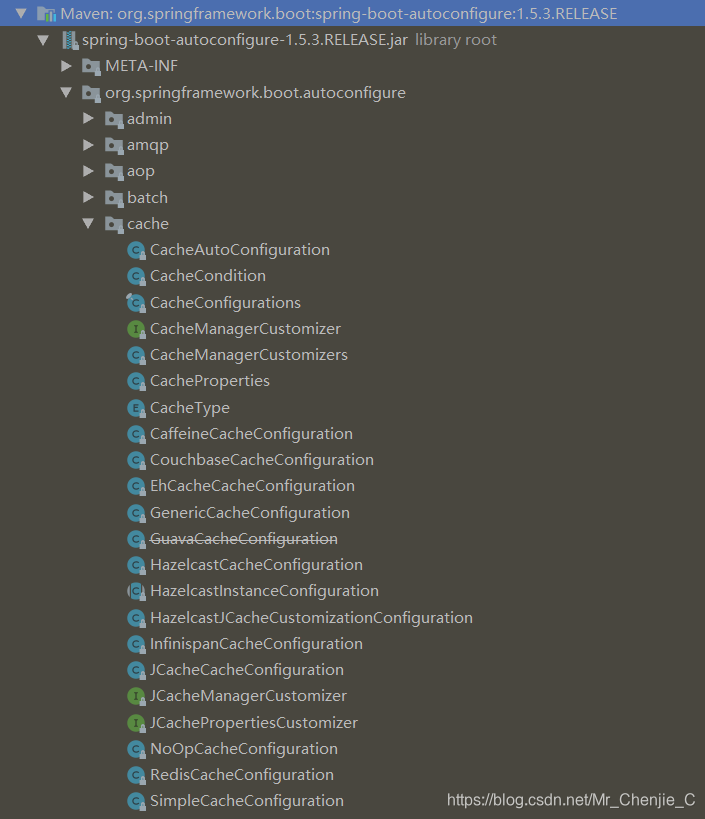Expand the amqp package arrow
Image resolution: width=705 pixels, height=819 pixels.
(88, 145)
